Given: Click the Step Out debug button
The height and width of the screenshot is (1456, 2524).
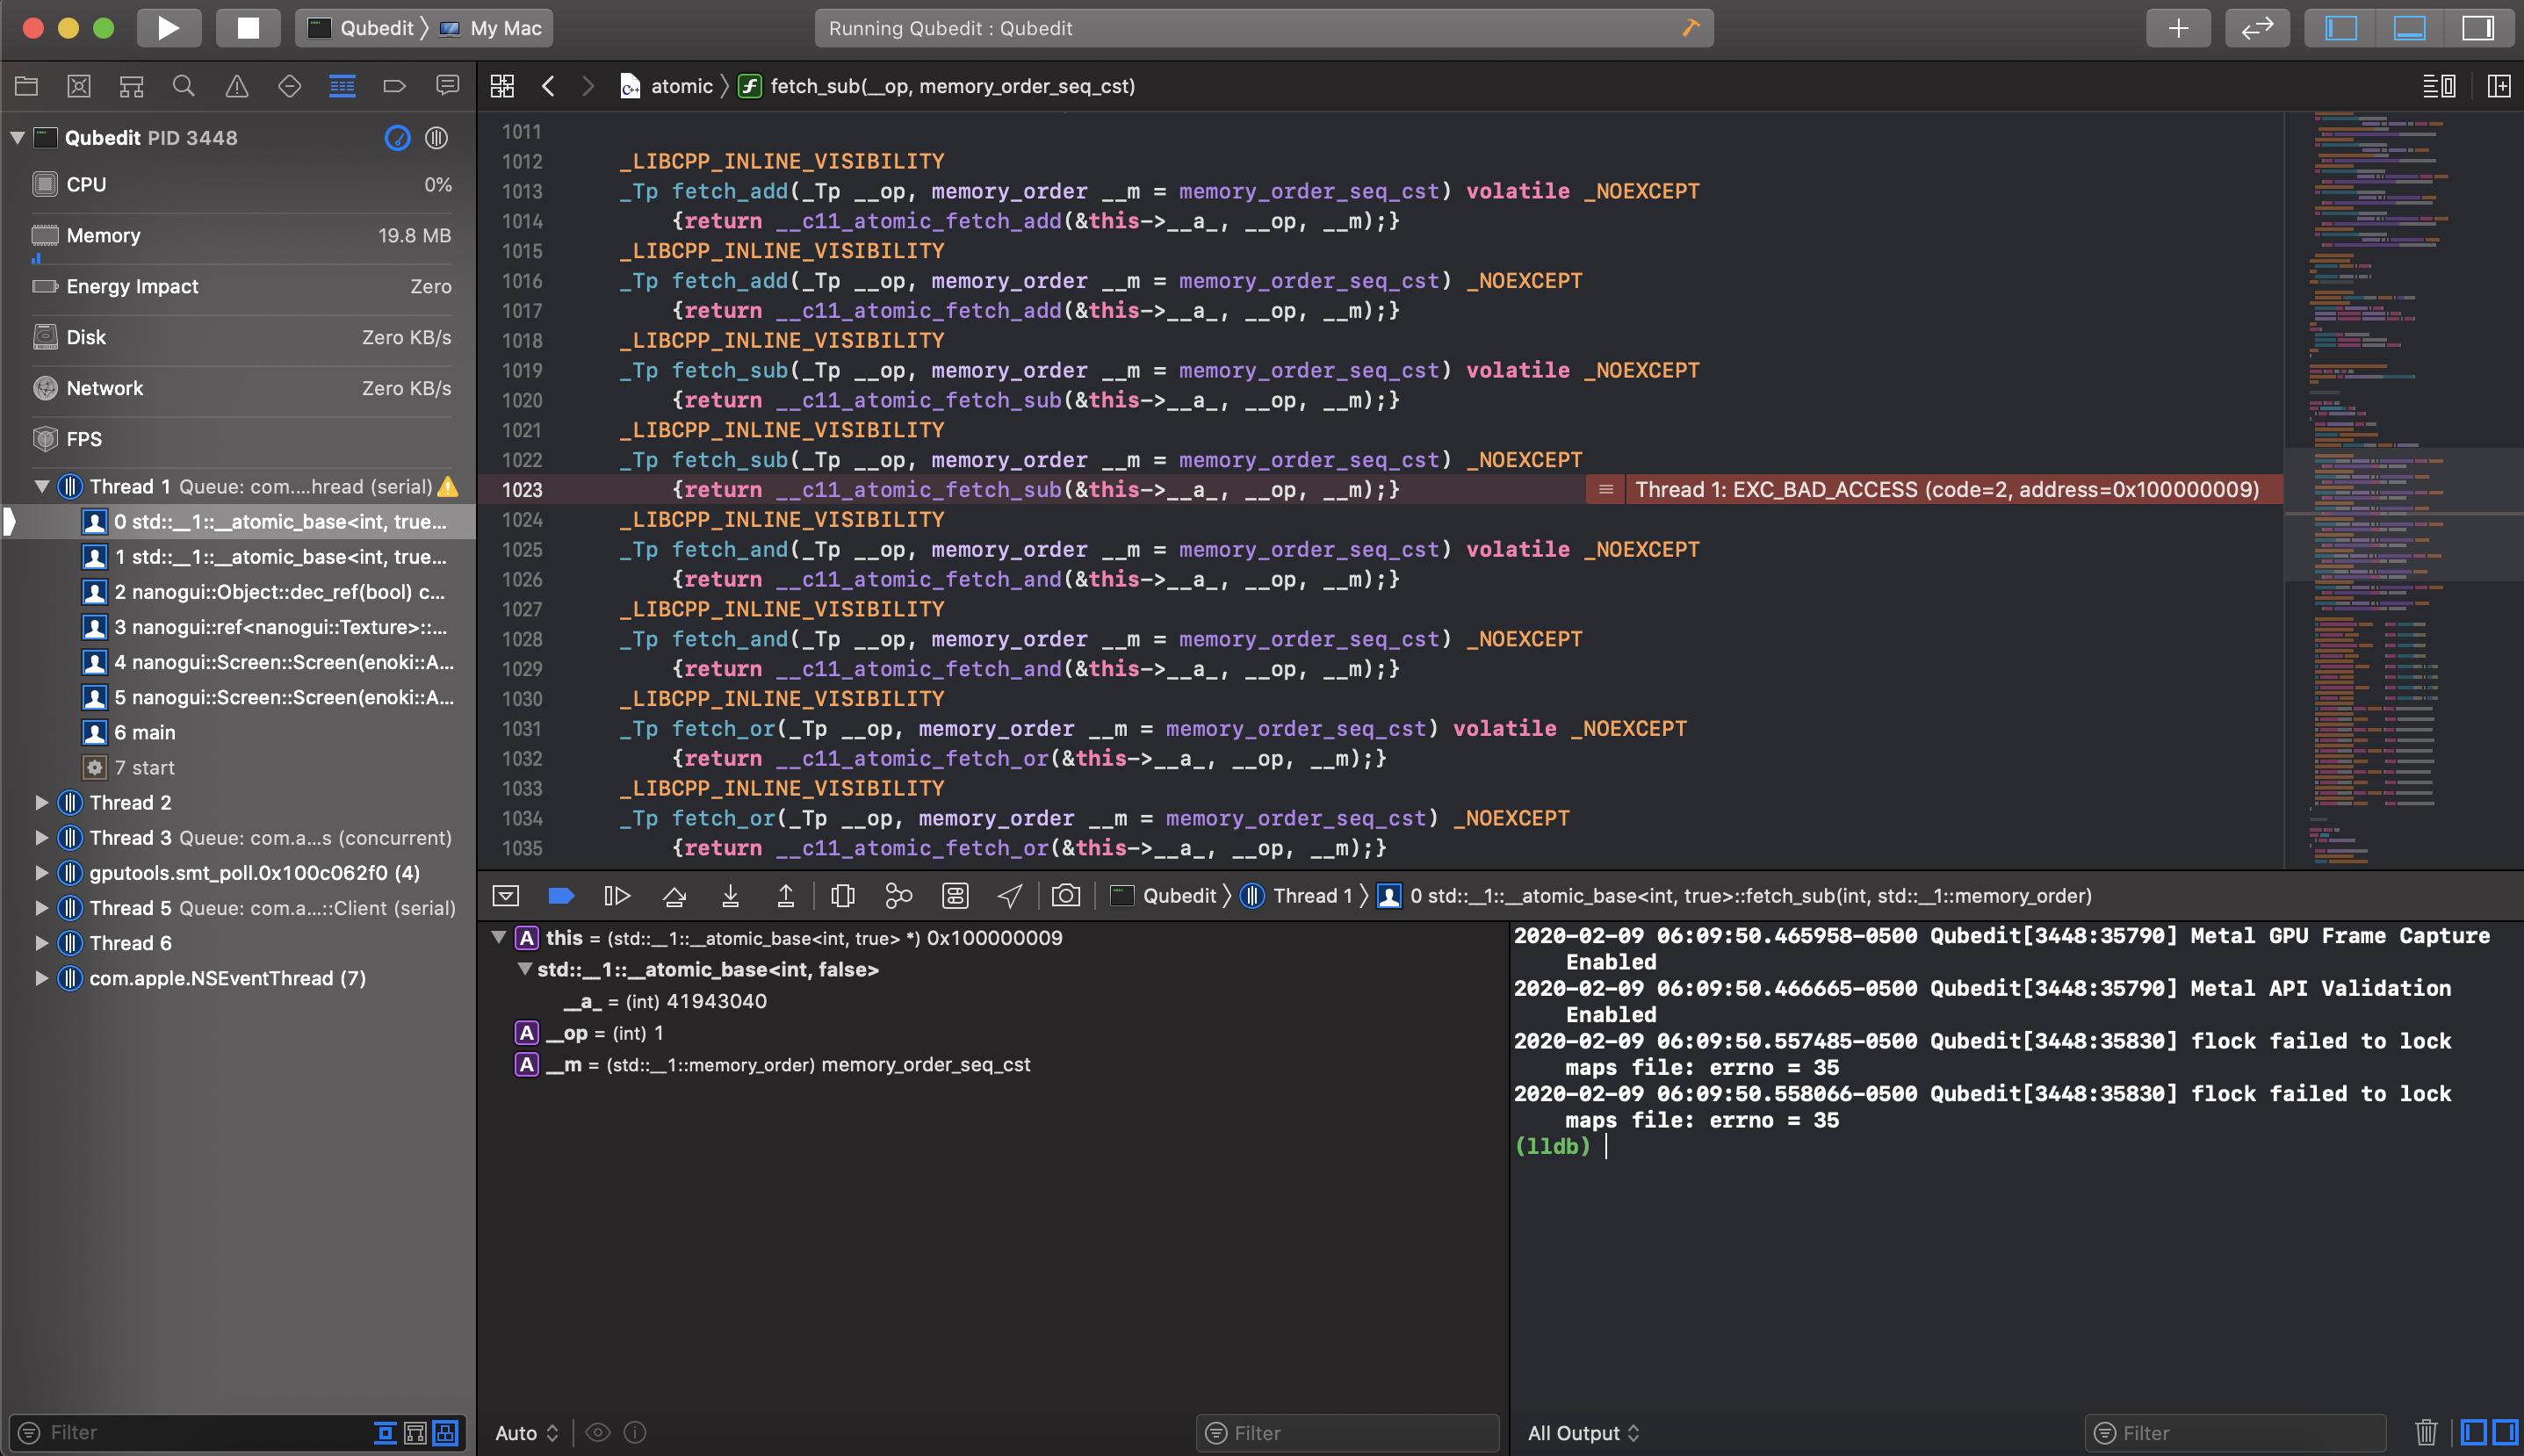Looking at the screenshot, I should pos(786,896).
